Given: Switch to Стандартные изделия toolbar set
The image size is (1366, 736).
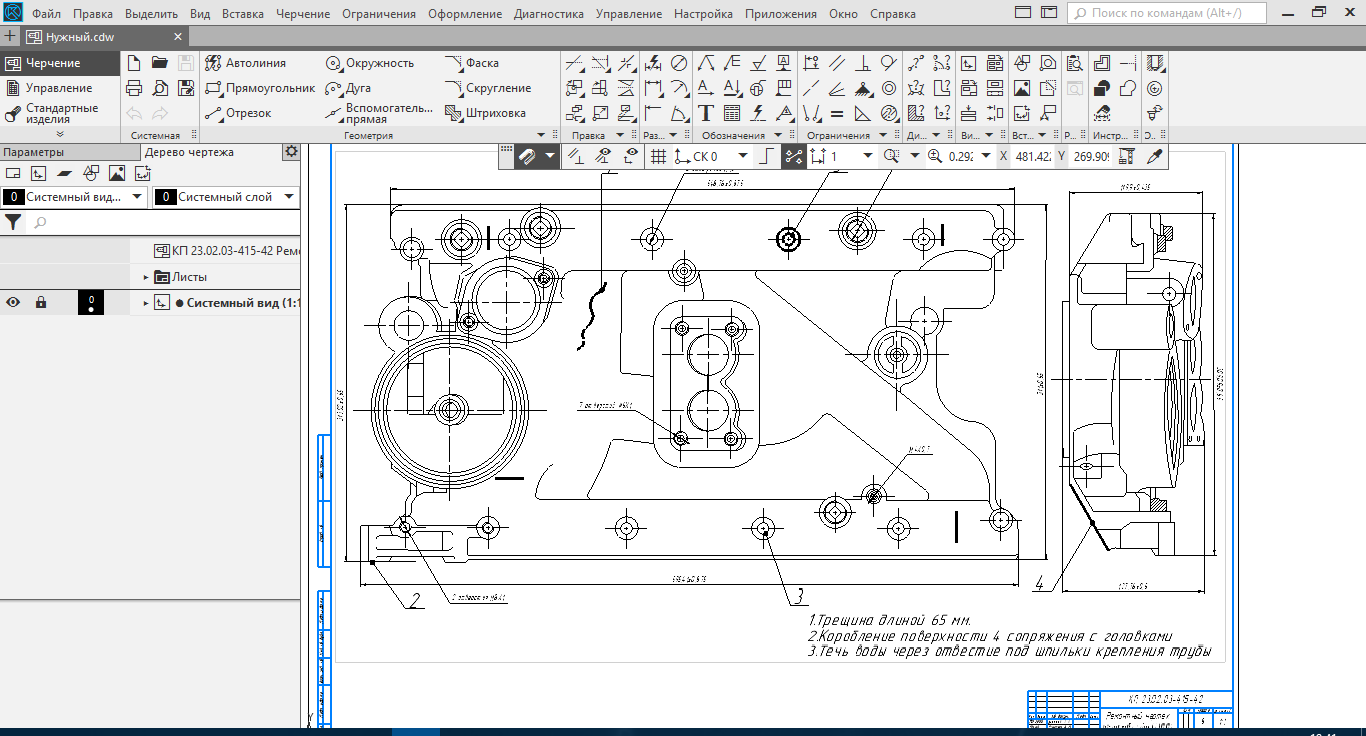Looking at the screenshot, I should click(60, 113).
